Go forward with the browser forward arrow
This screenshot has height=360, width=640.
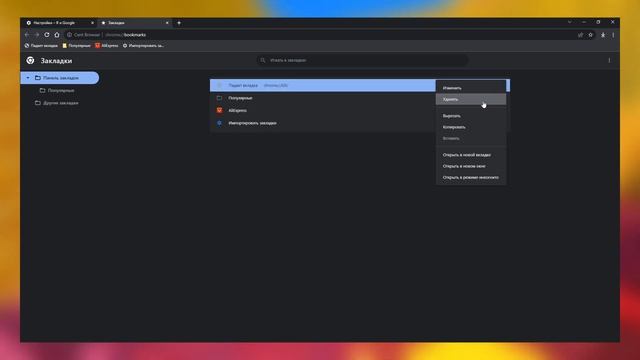point(37,35)
